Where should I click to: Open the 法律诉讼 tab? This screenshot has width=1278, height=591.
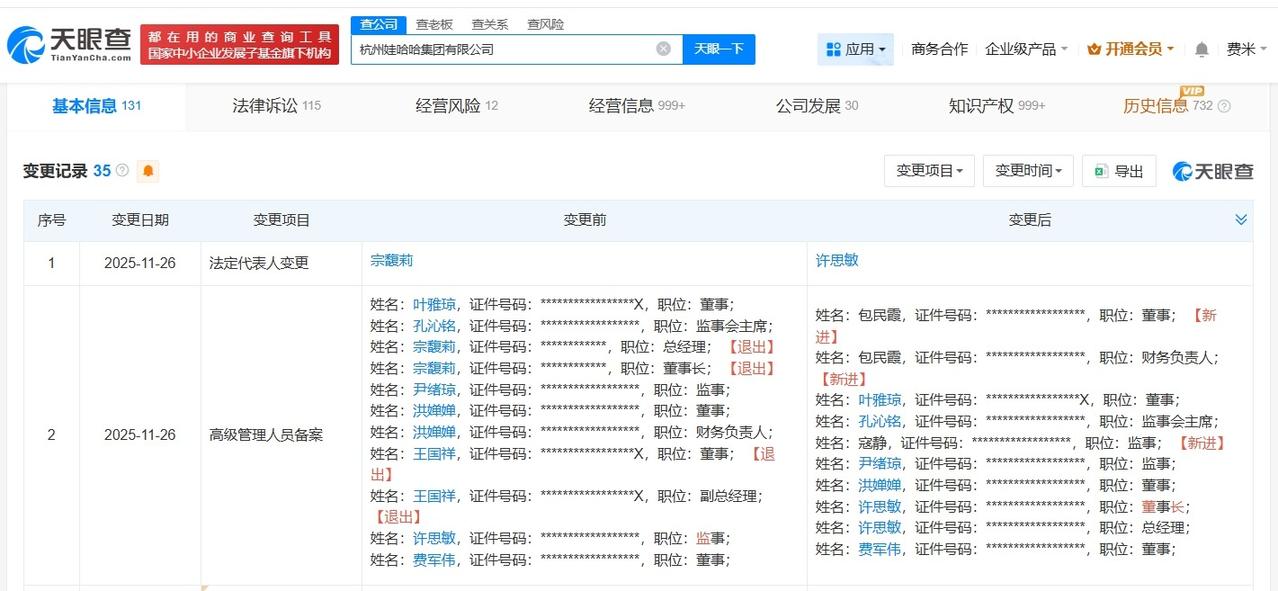(x=276, y=106)
